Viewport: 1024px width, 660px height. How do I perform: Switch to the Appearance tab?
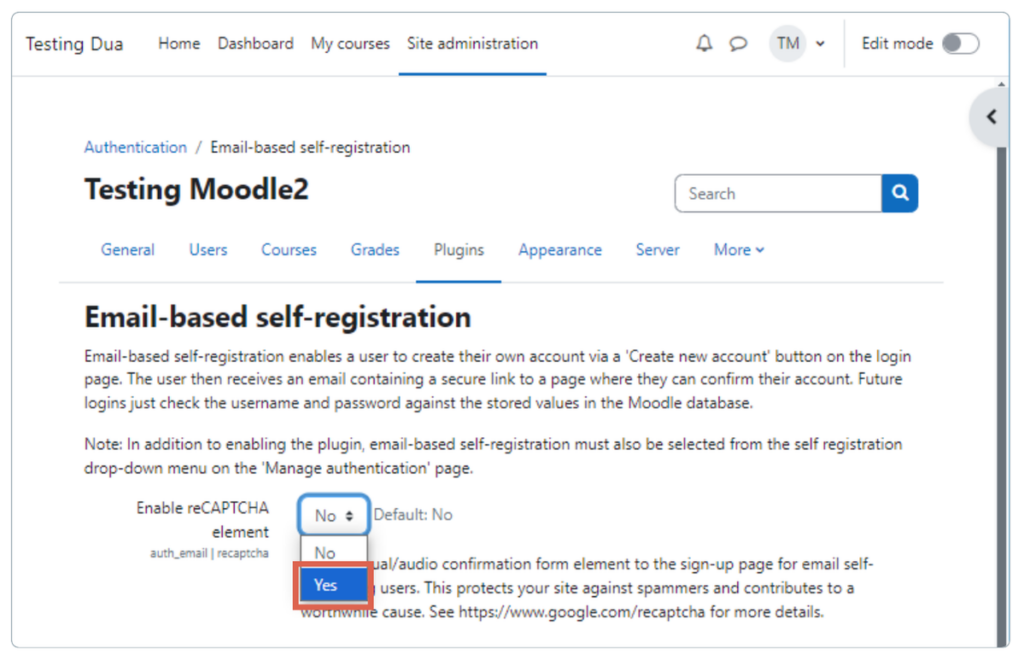[560, 250]
